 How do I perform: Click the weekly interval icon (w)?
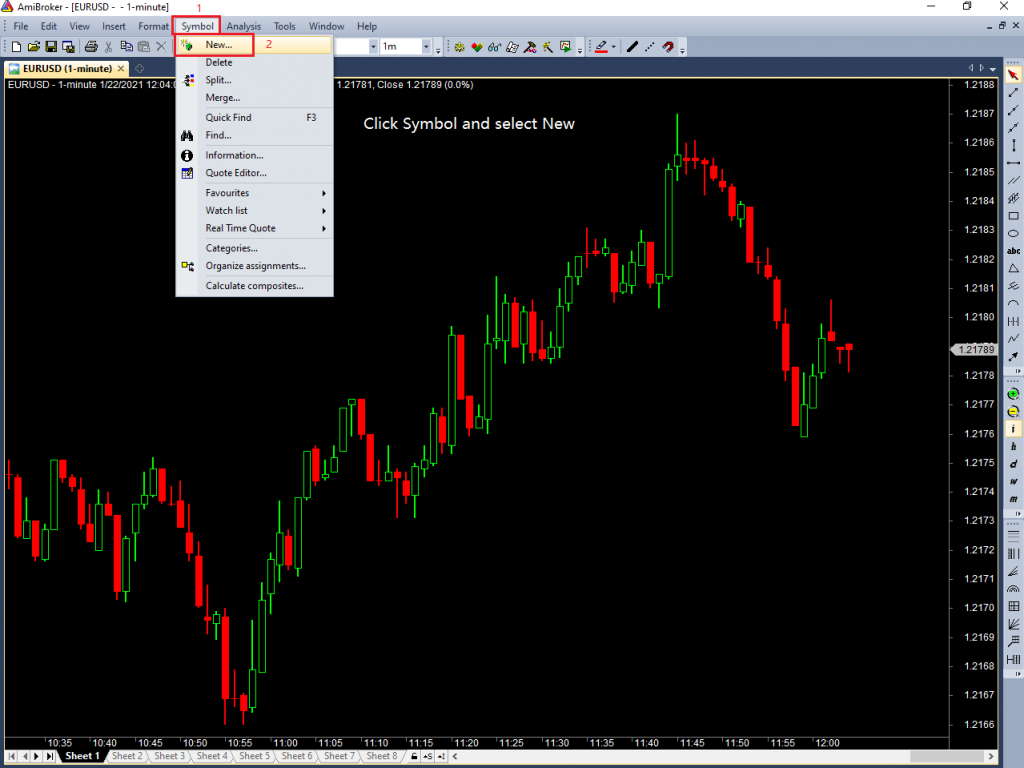pyautogui.click(x=1012, y=480)
